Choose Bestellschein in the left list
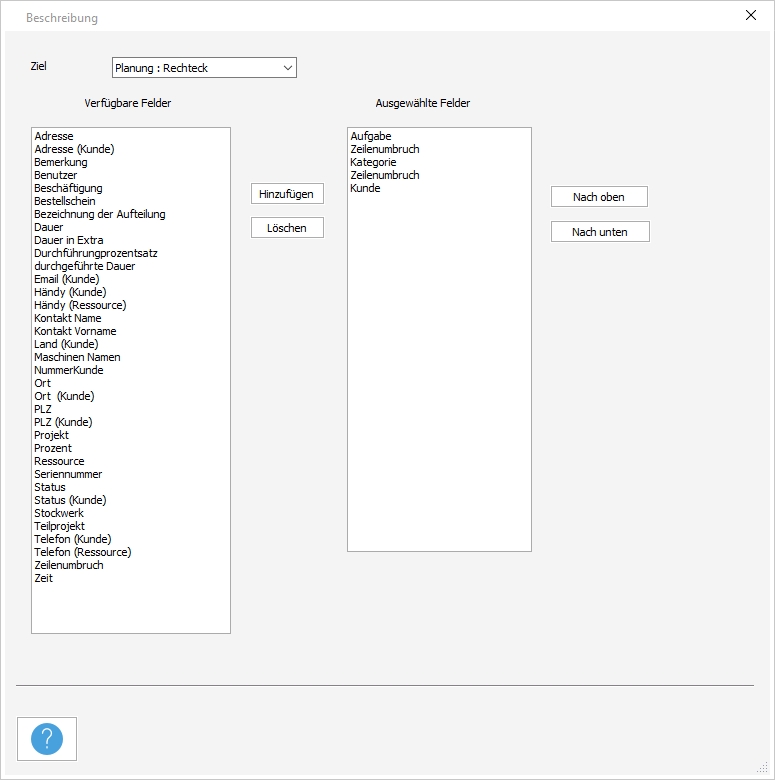The height and width of the screenshot is (780, 775). pos(65,201)
